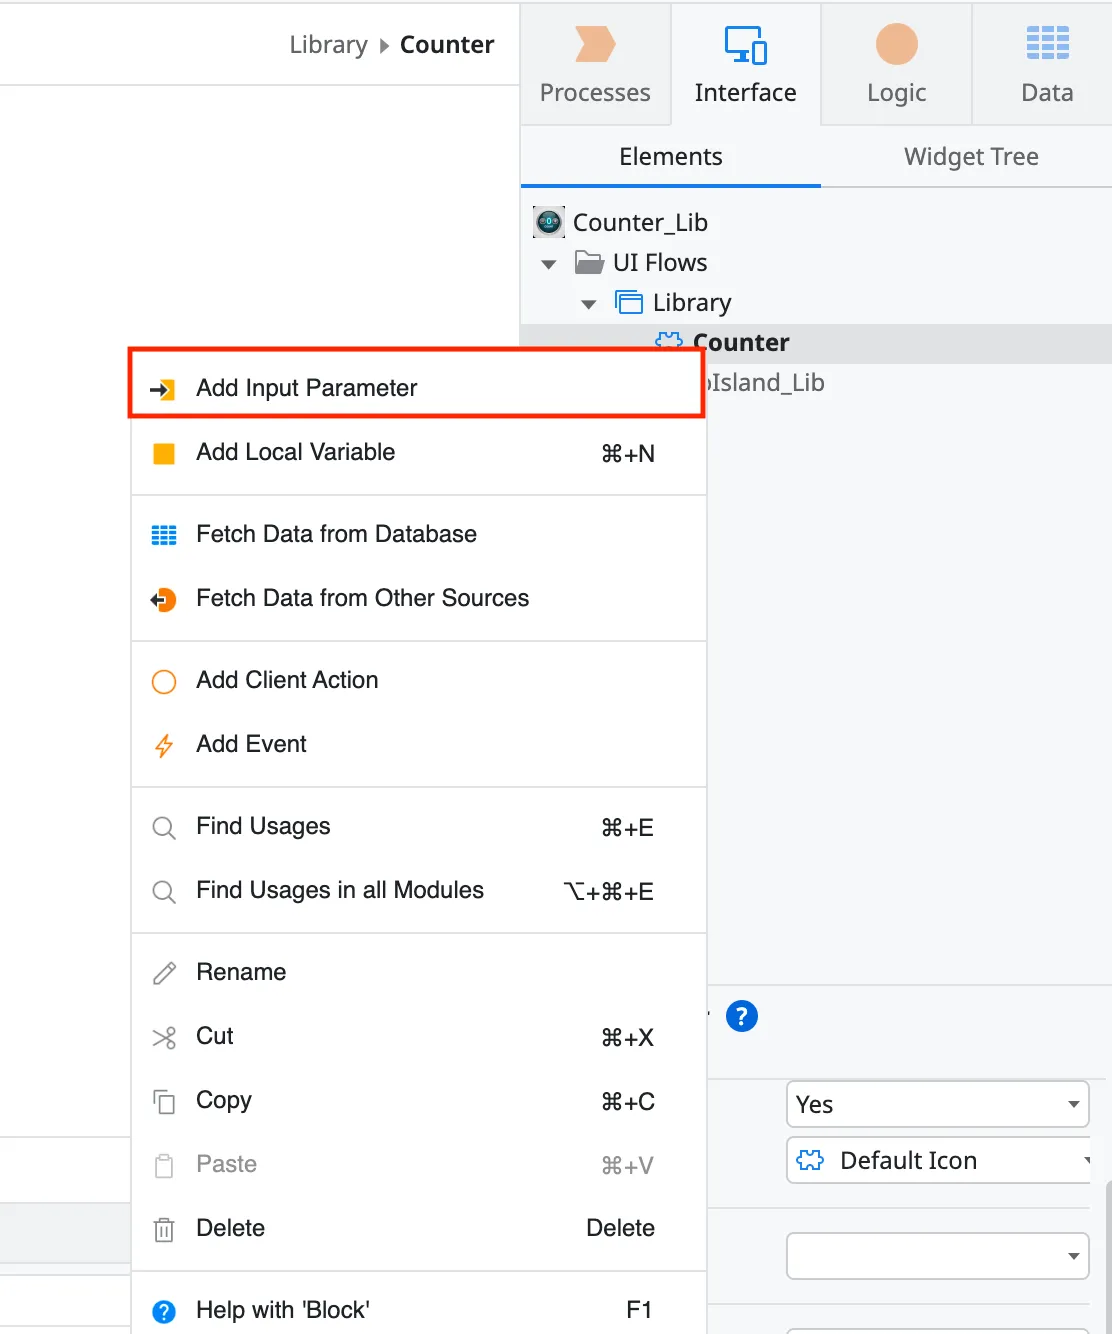Click the Counter_Lib module icon

click(548, 221)
